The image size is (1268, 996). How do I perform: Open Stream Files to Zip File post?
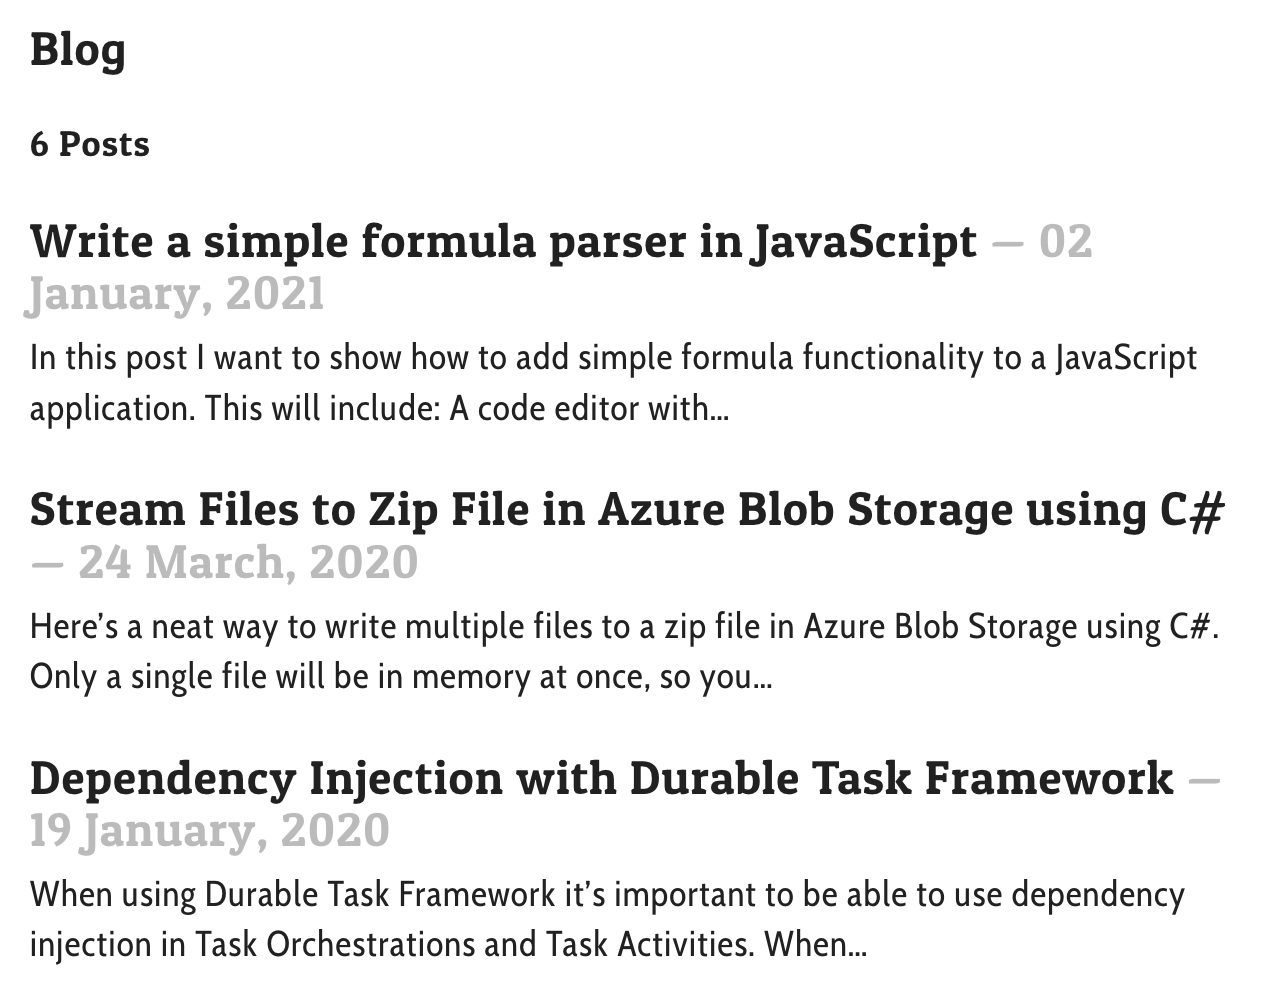click(x=627, y=510)
